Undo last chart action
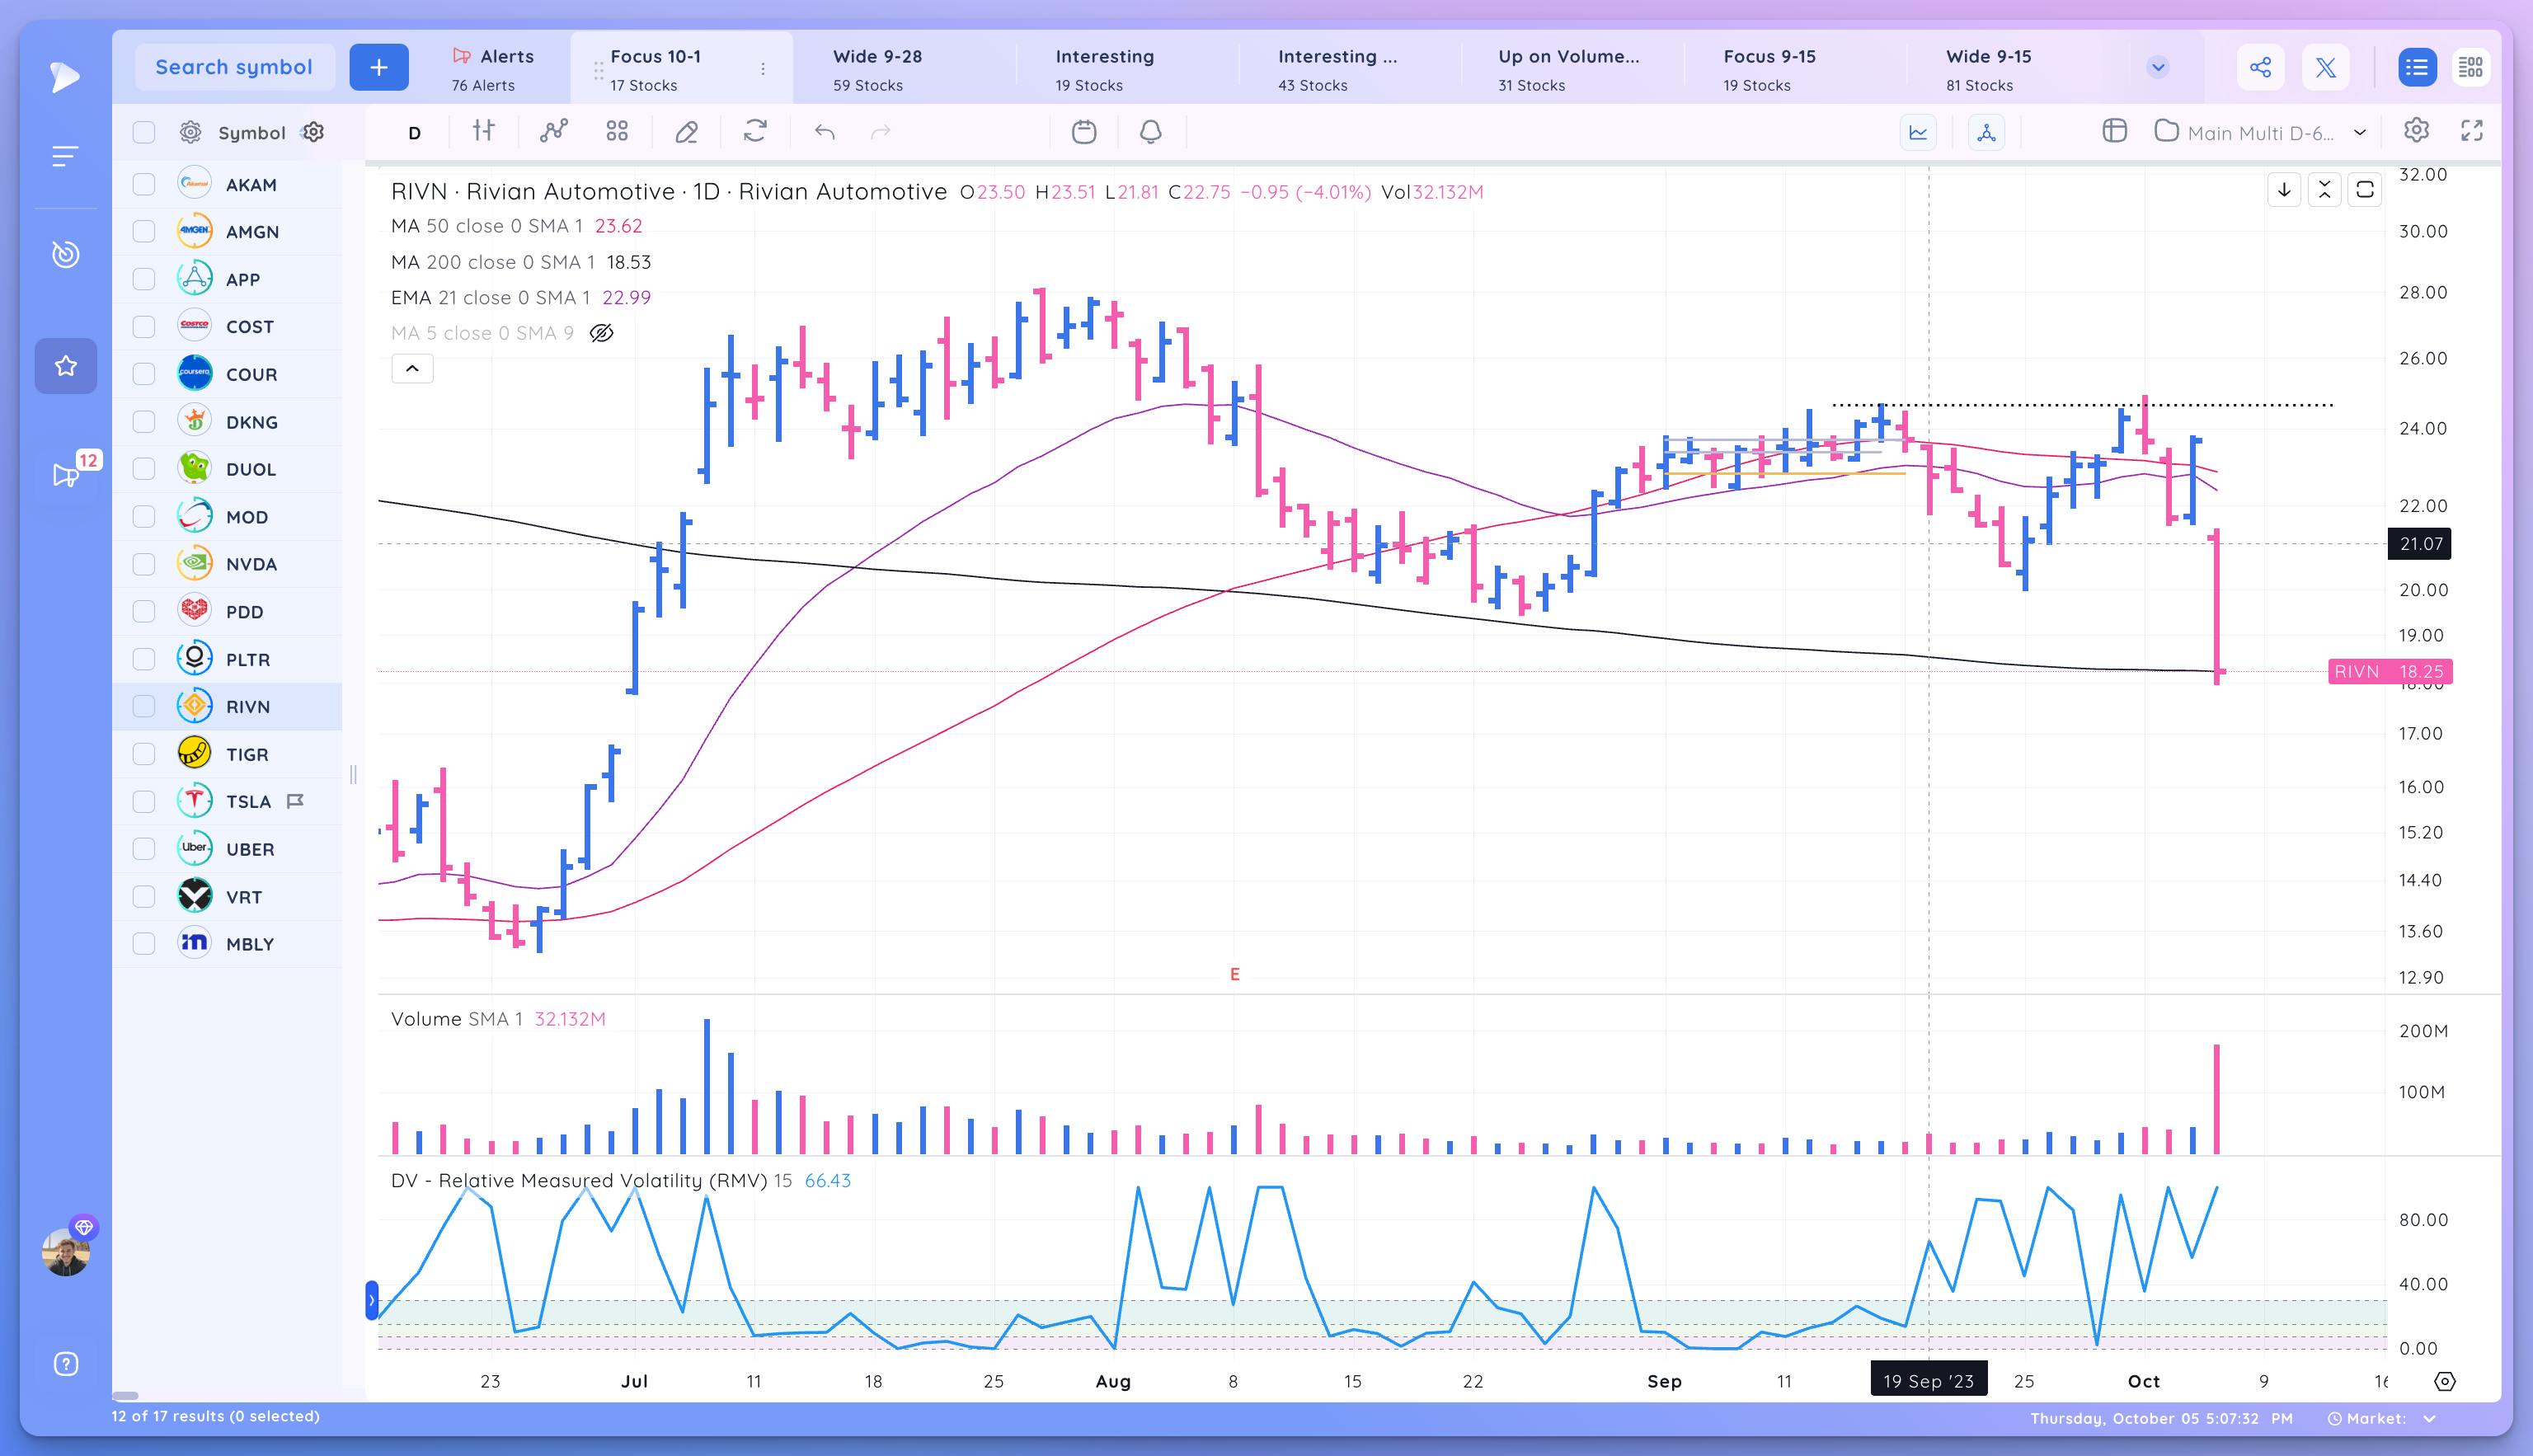Viewport: 2533px width, 1456px height. click(x=824, y=131)
